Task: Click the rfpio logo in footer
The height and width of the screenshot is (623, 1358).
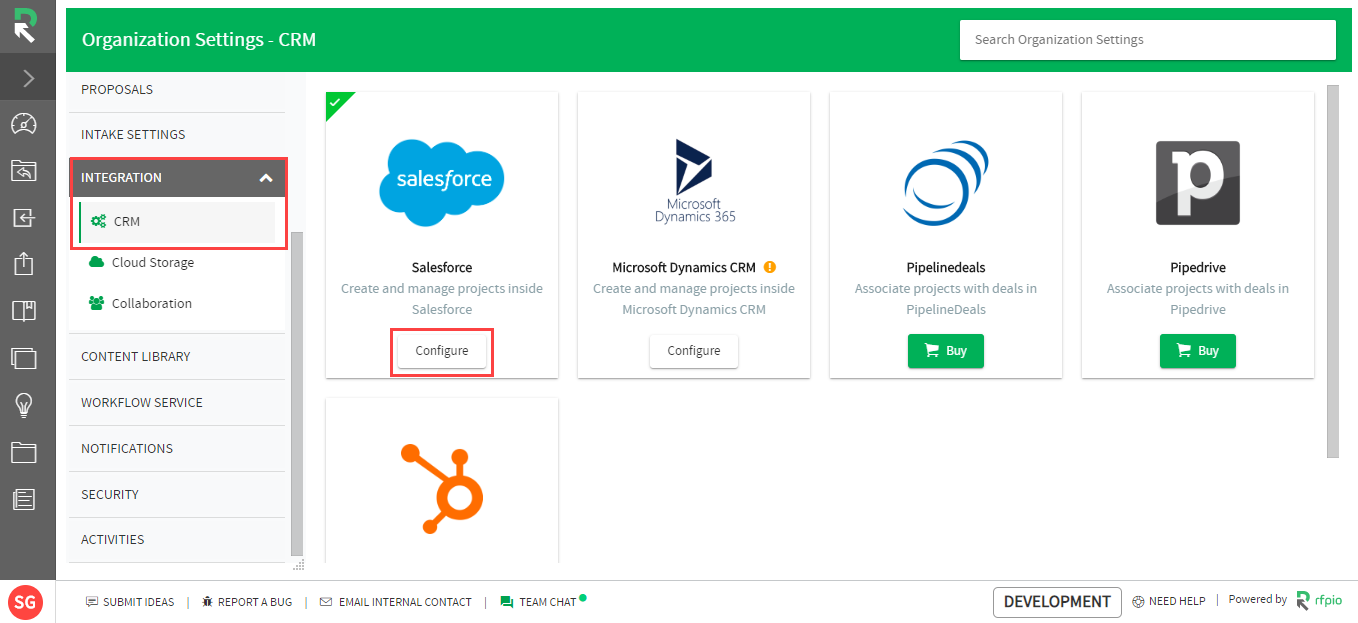Action: 1320,600
